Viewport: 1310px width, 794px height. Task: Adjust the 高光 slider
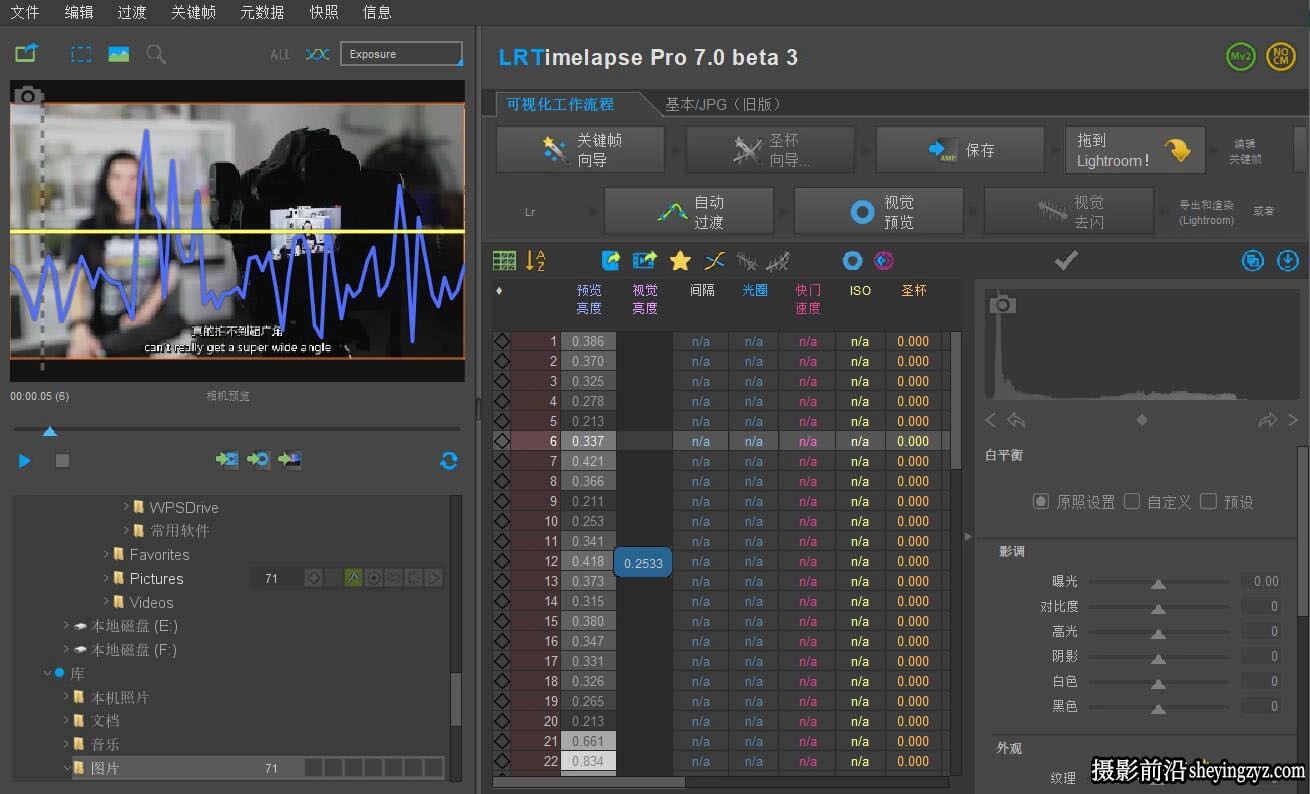(x=1158, y=632)
